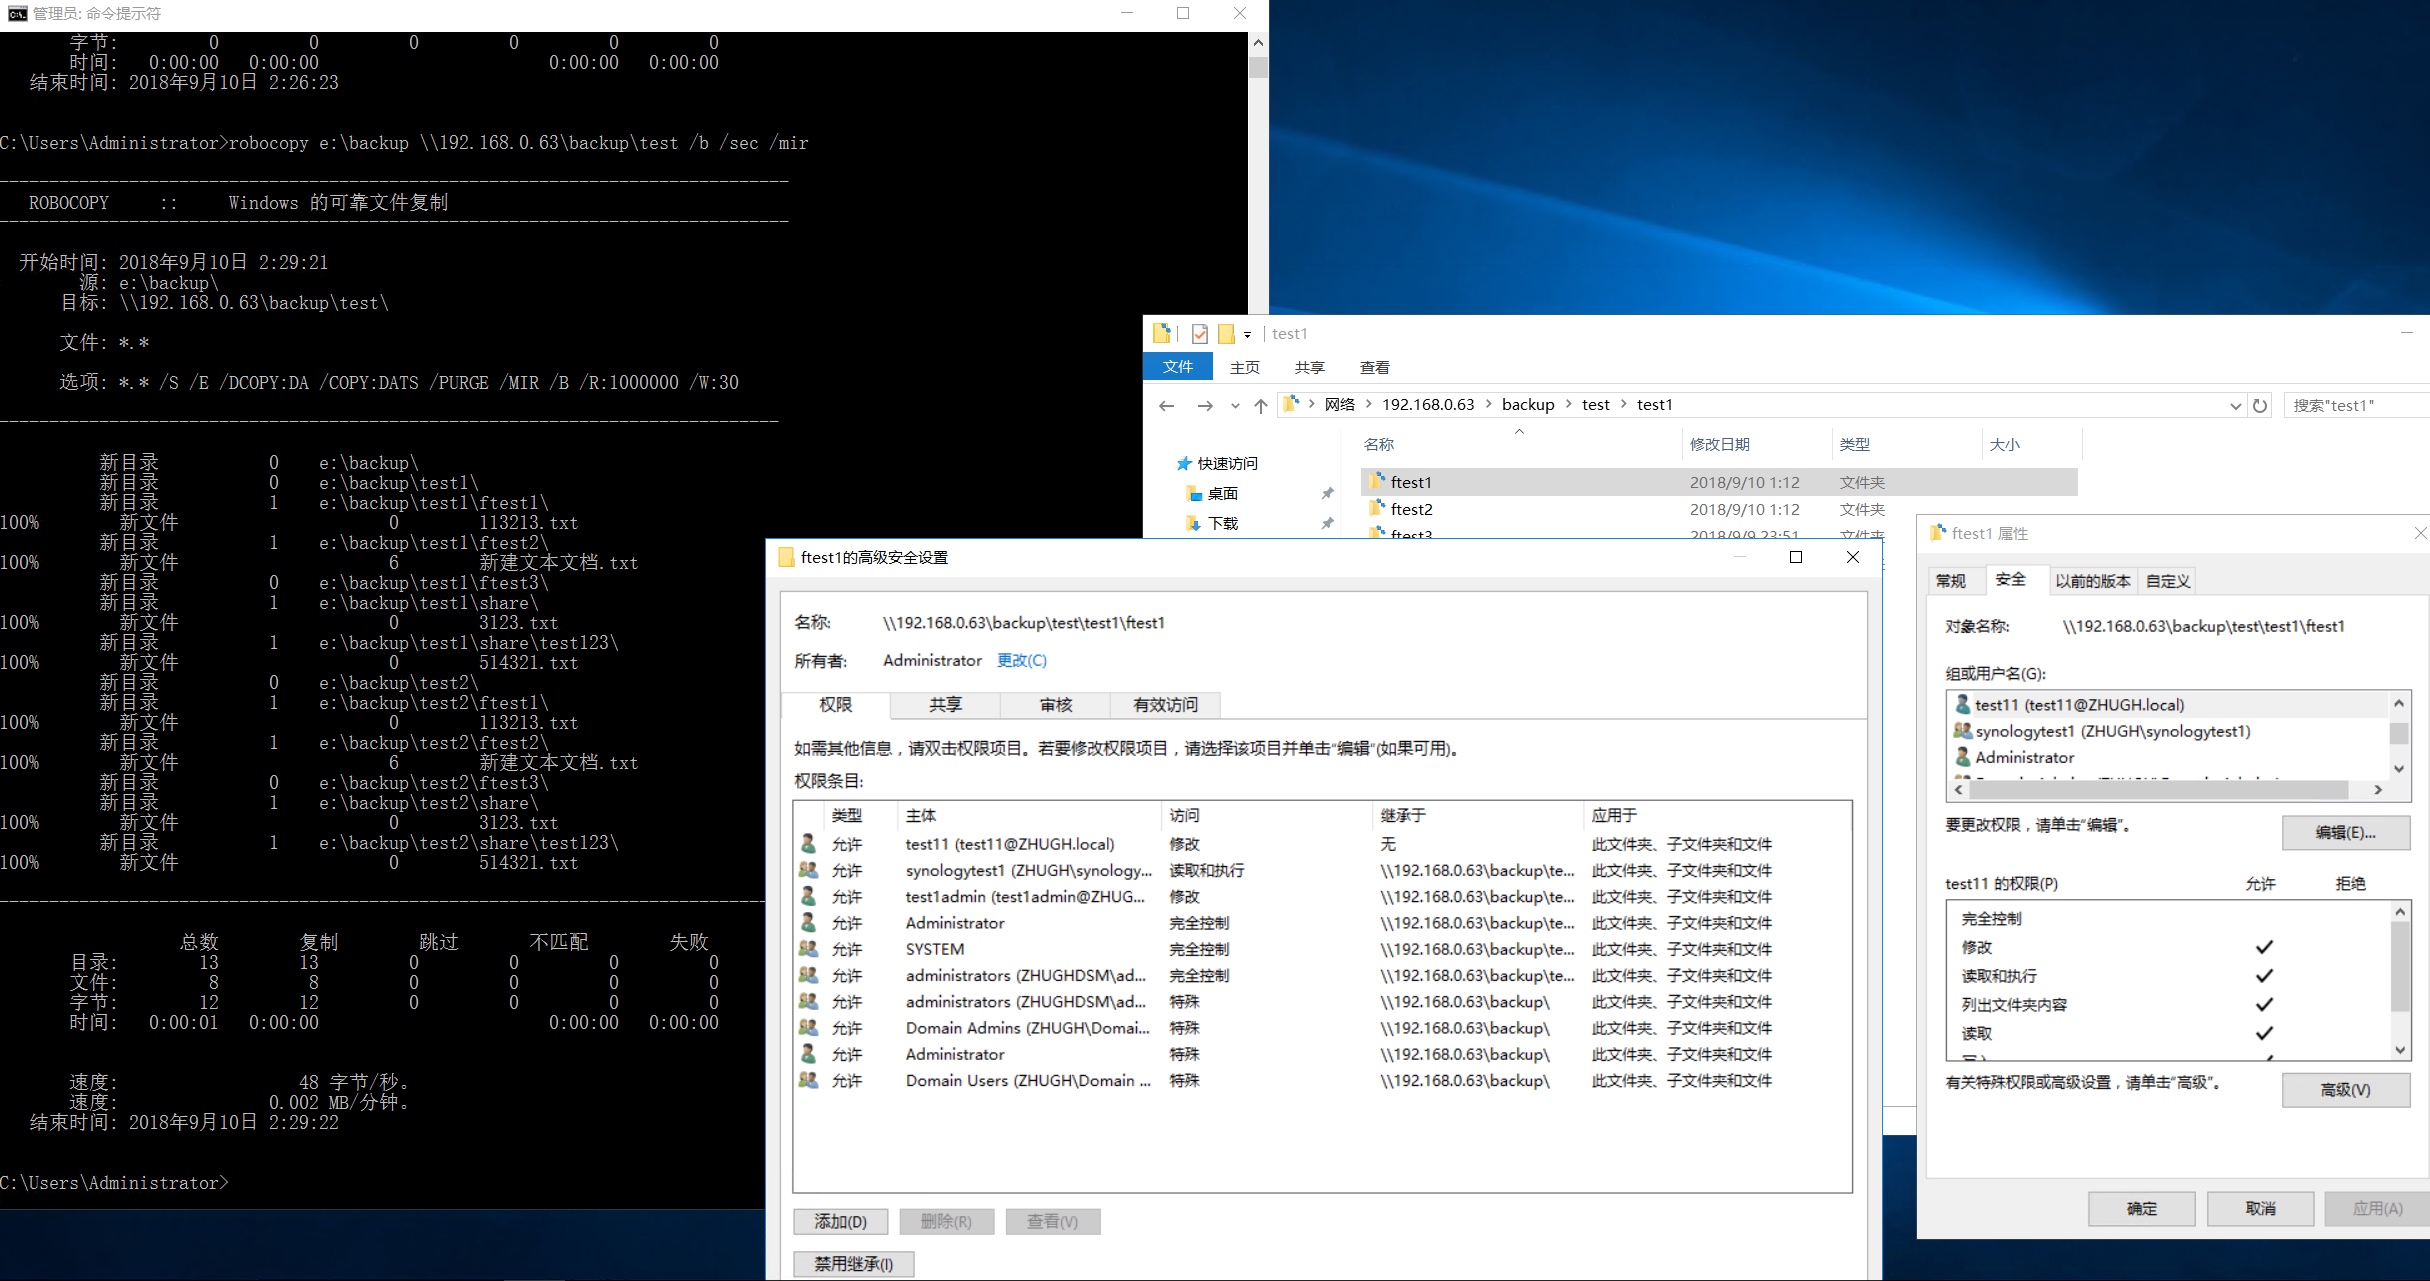Click the Explorer back arrow

[x=1166, y=405]
